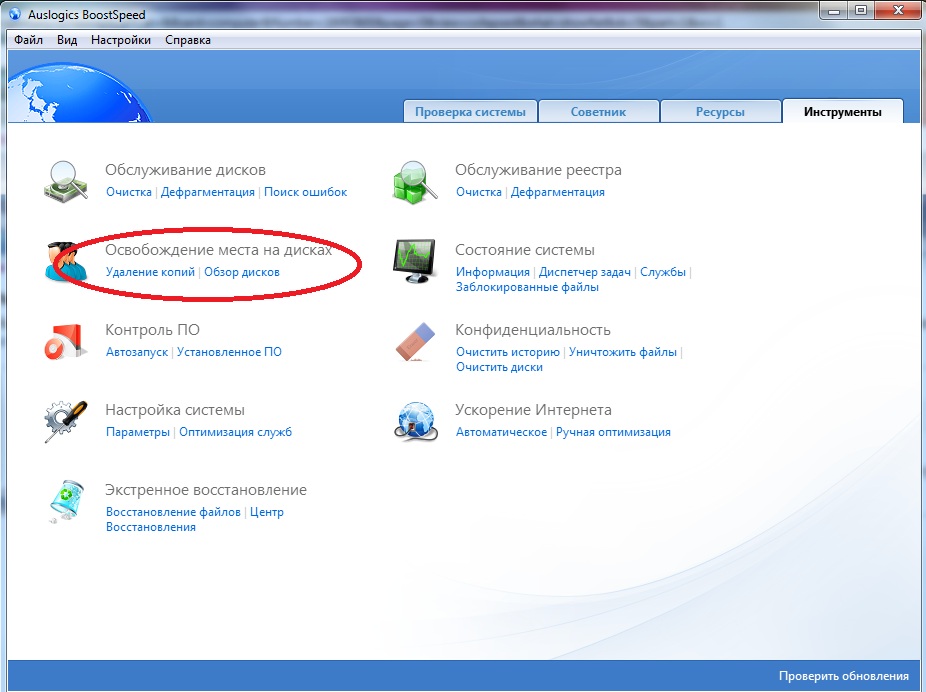Switch to the Советник tab

(x=598, y=112)
